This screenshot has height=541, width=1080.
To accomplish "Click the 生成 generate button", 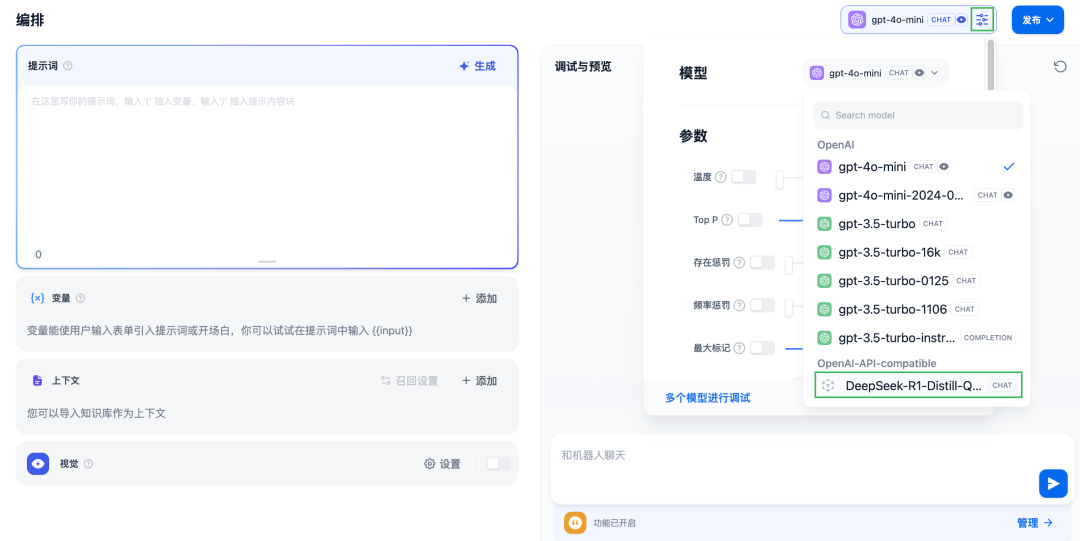I will point(477,66).
